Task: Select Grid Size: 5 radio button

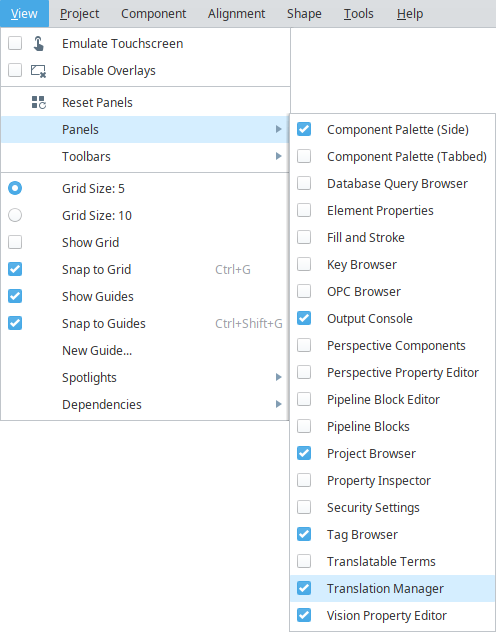Action: coord(15,188)
